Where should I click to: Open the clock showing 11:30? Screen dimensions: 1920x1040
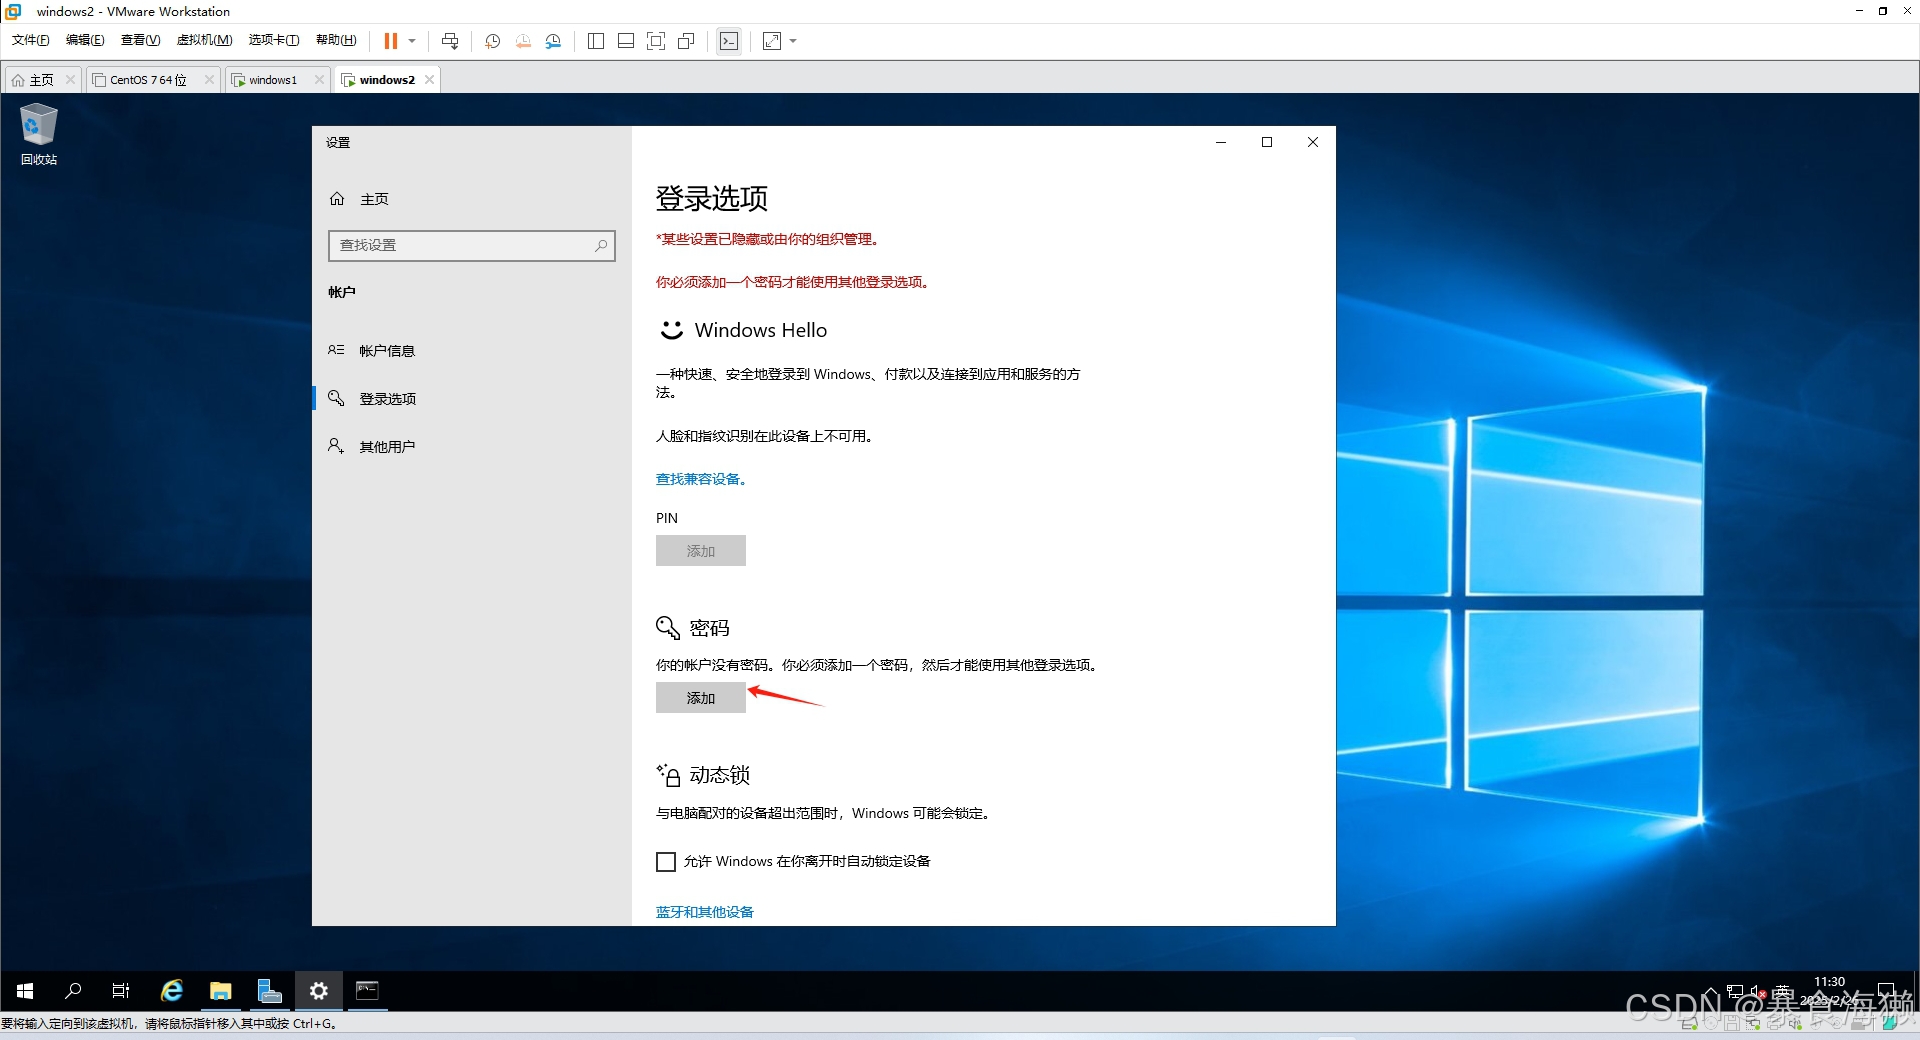click(1829, 991)
